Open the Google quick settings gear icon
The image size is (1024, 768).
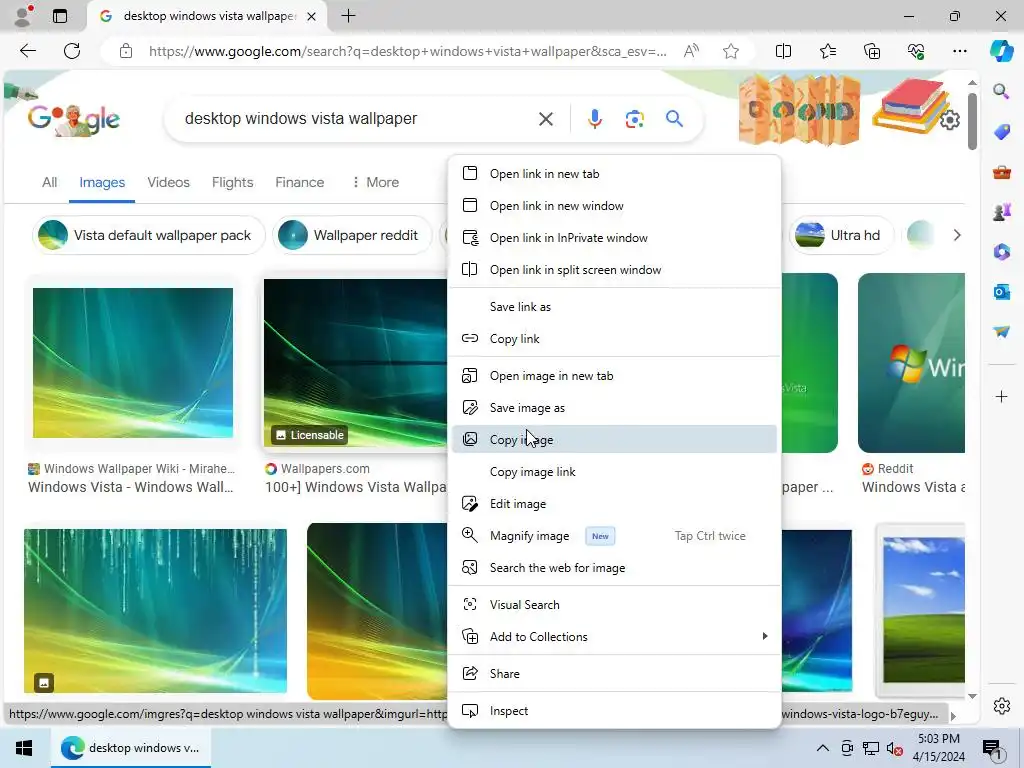click(950, 120)
